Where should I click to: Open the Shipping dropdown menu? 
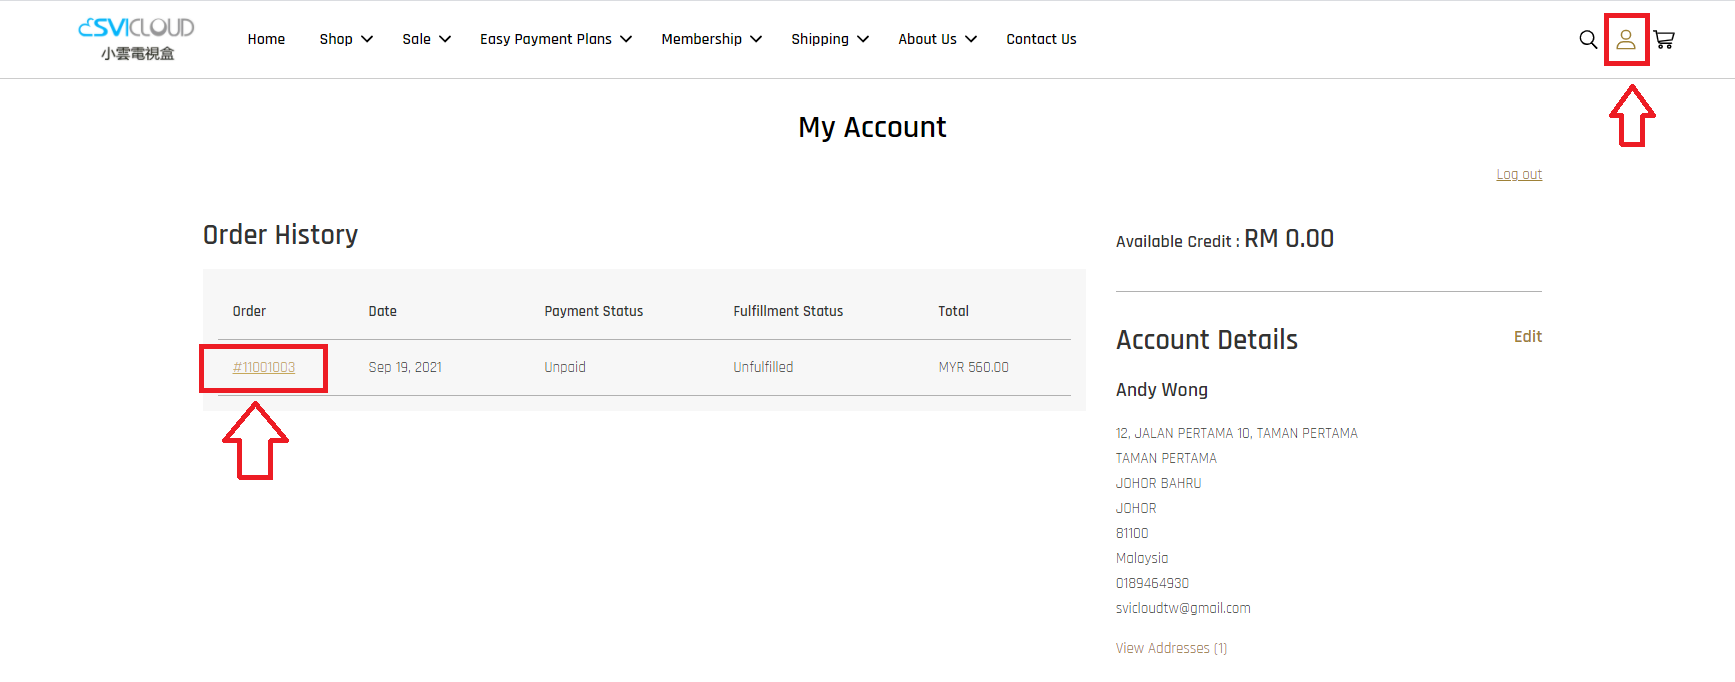click(830, 39)
